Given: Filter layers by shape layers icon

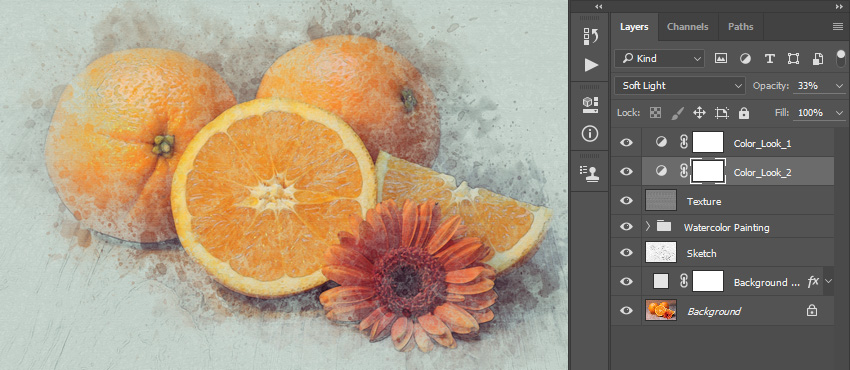Looking at the screenshot, I should 794,59.
